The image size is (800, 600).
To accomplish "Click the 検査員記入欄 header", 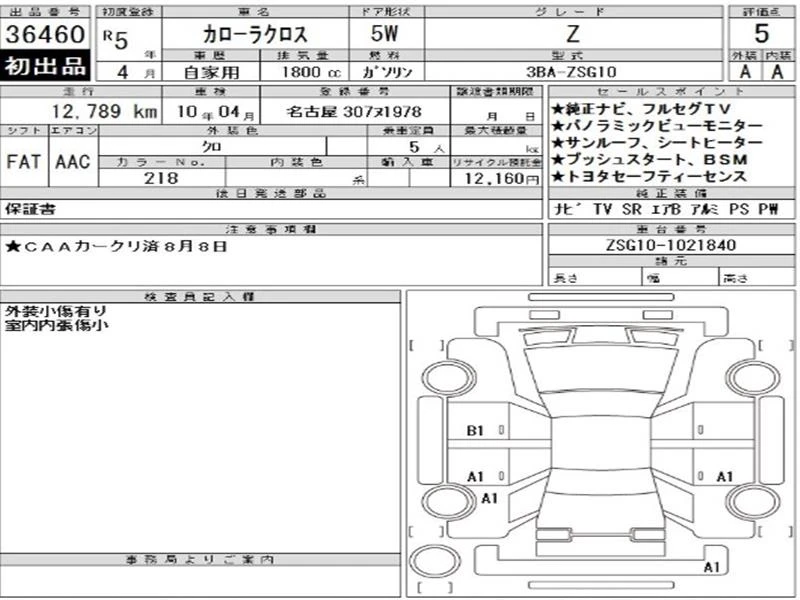I will click(200, 296).
